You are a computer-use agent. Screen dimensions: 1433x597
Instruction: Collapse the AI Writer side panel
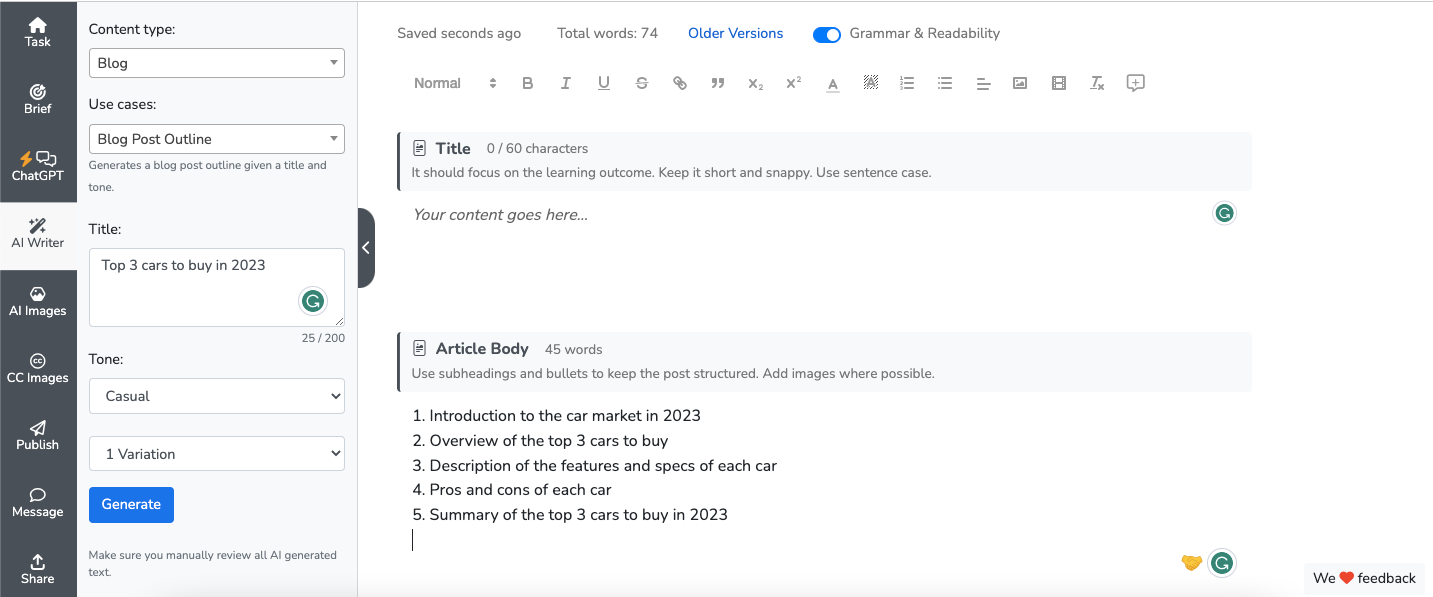coord(366,248)
